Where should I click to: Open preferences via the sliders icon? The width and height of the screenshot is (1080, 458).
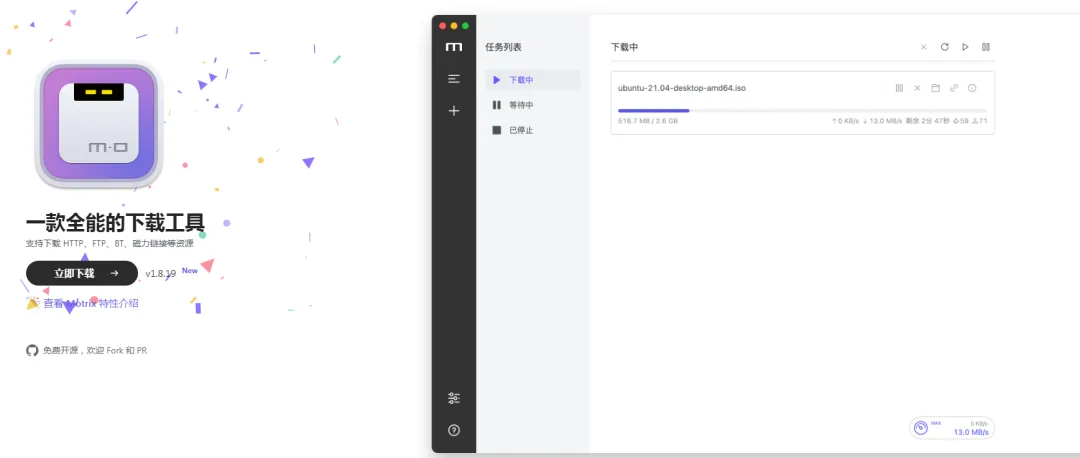pyautogui.click(x=454, y=398)
